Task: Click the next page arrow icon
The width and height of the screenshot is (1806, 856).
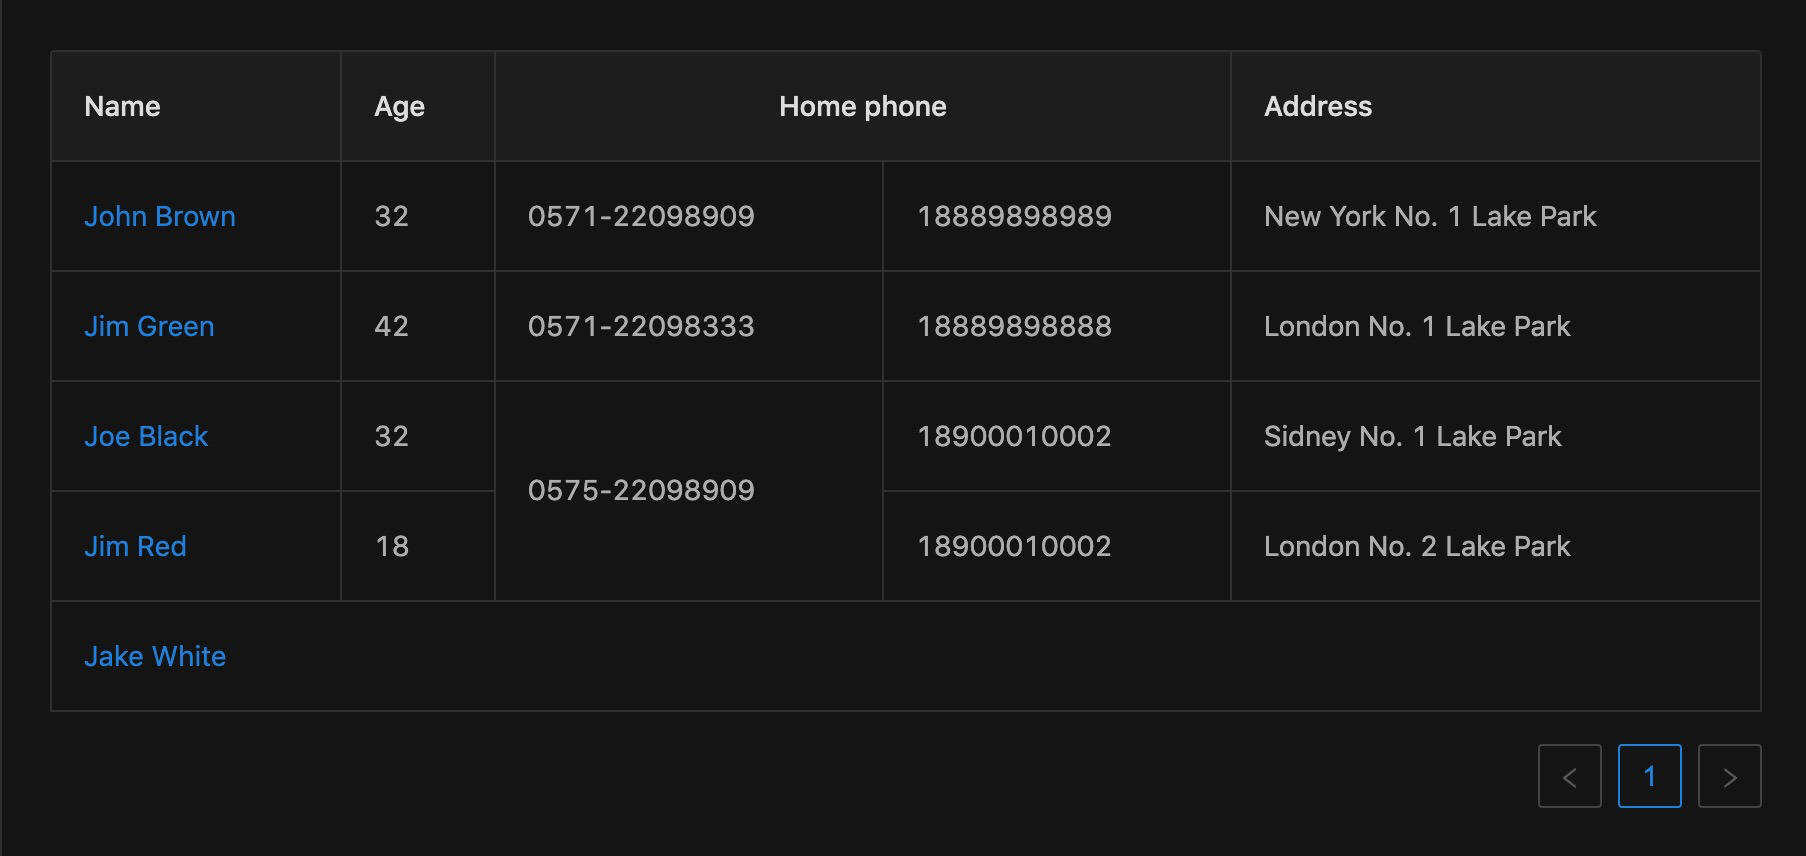Action: coord(1729,776)
